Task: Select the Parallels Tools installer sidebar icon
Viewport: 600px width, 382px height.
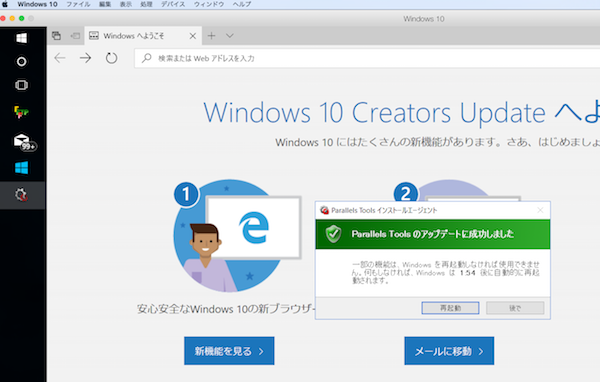Action: 21,195
